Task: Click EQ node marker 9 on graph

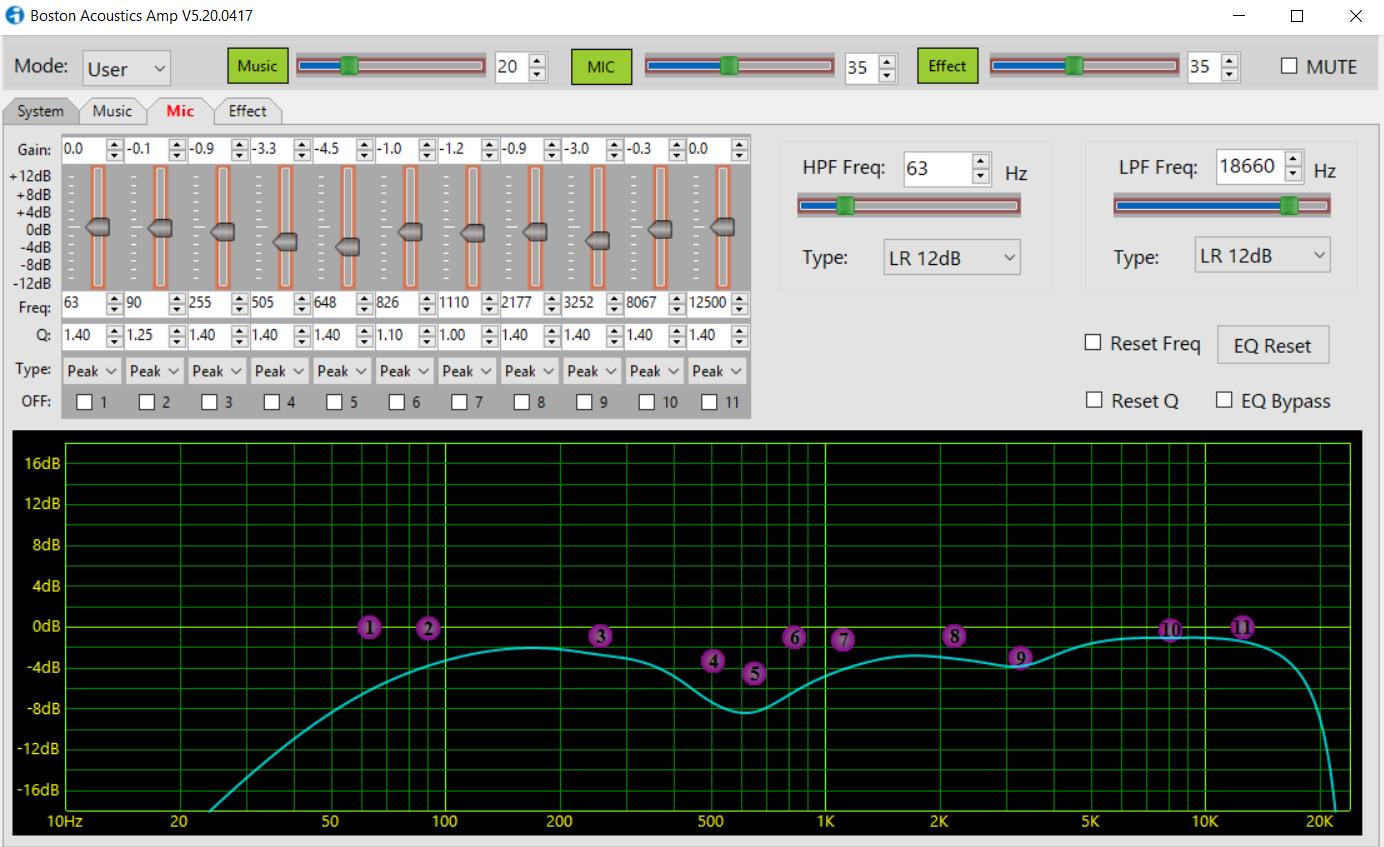Action: [x=1020, y=657]
